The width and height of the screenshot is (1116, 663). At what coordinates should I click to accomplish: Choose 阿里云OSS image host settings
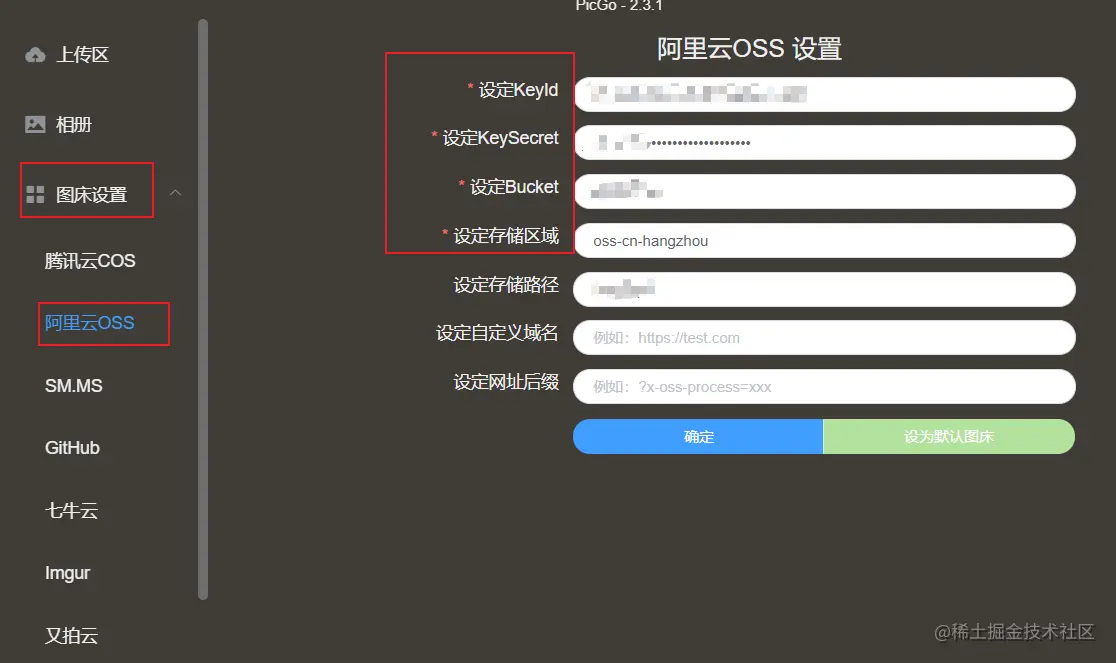pyautogui.click(x=90, y=323)
